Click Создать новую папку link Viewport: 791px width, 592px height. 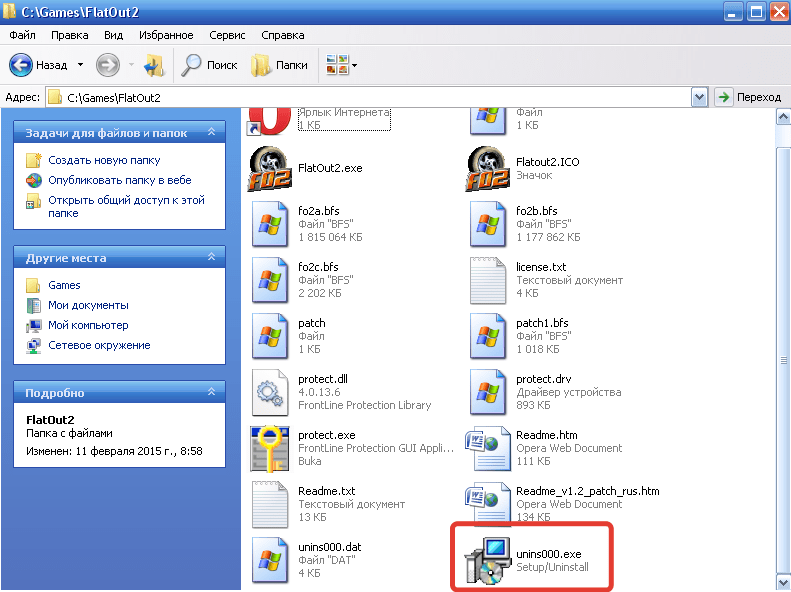click(104, 160)
